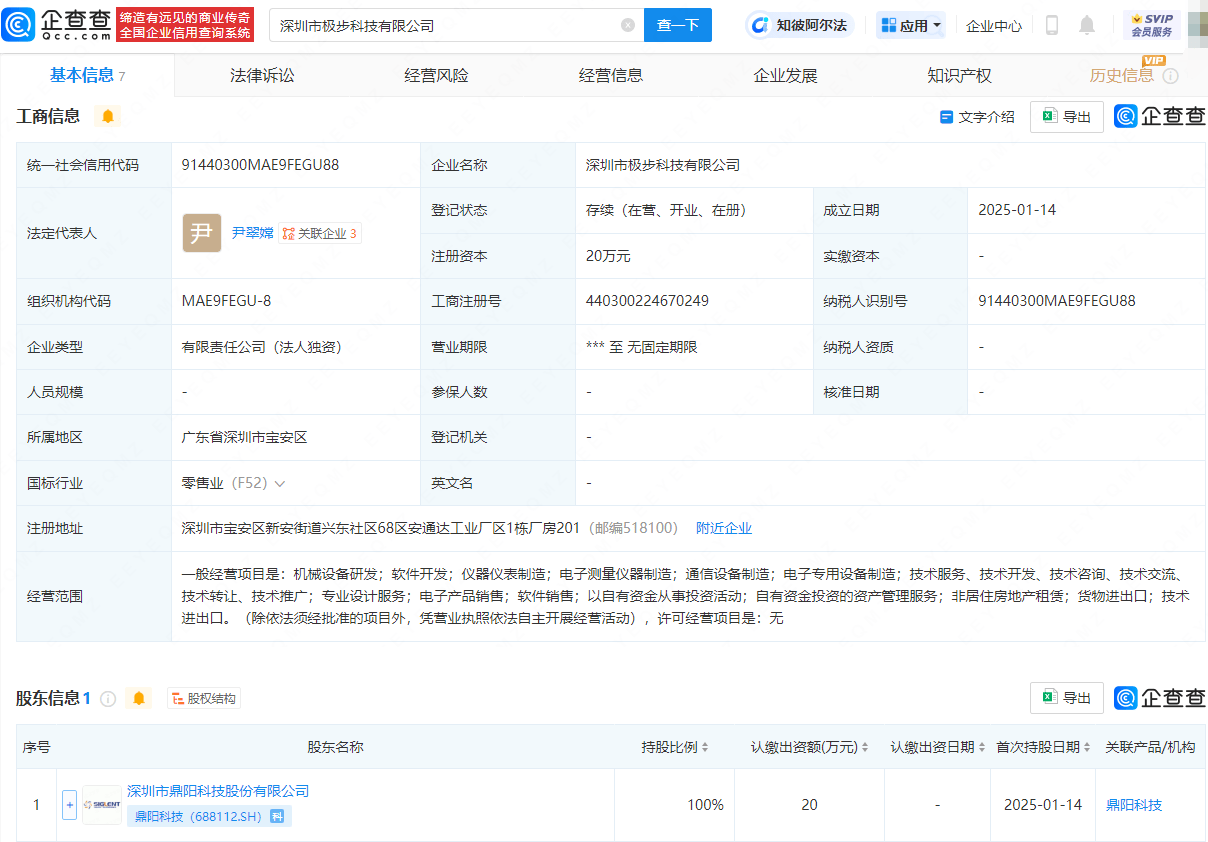Click the Qcc.com logo in the header
The height and width of the screenshot is (842, 1208).
coord(56,25)
